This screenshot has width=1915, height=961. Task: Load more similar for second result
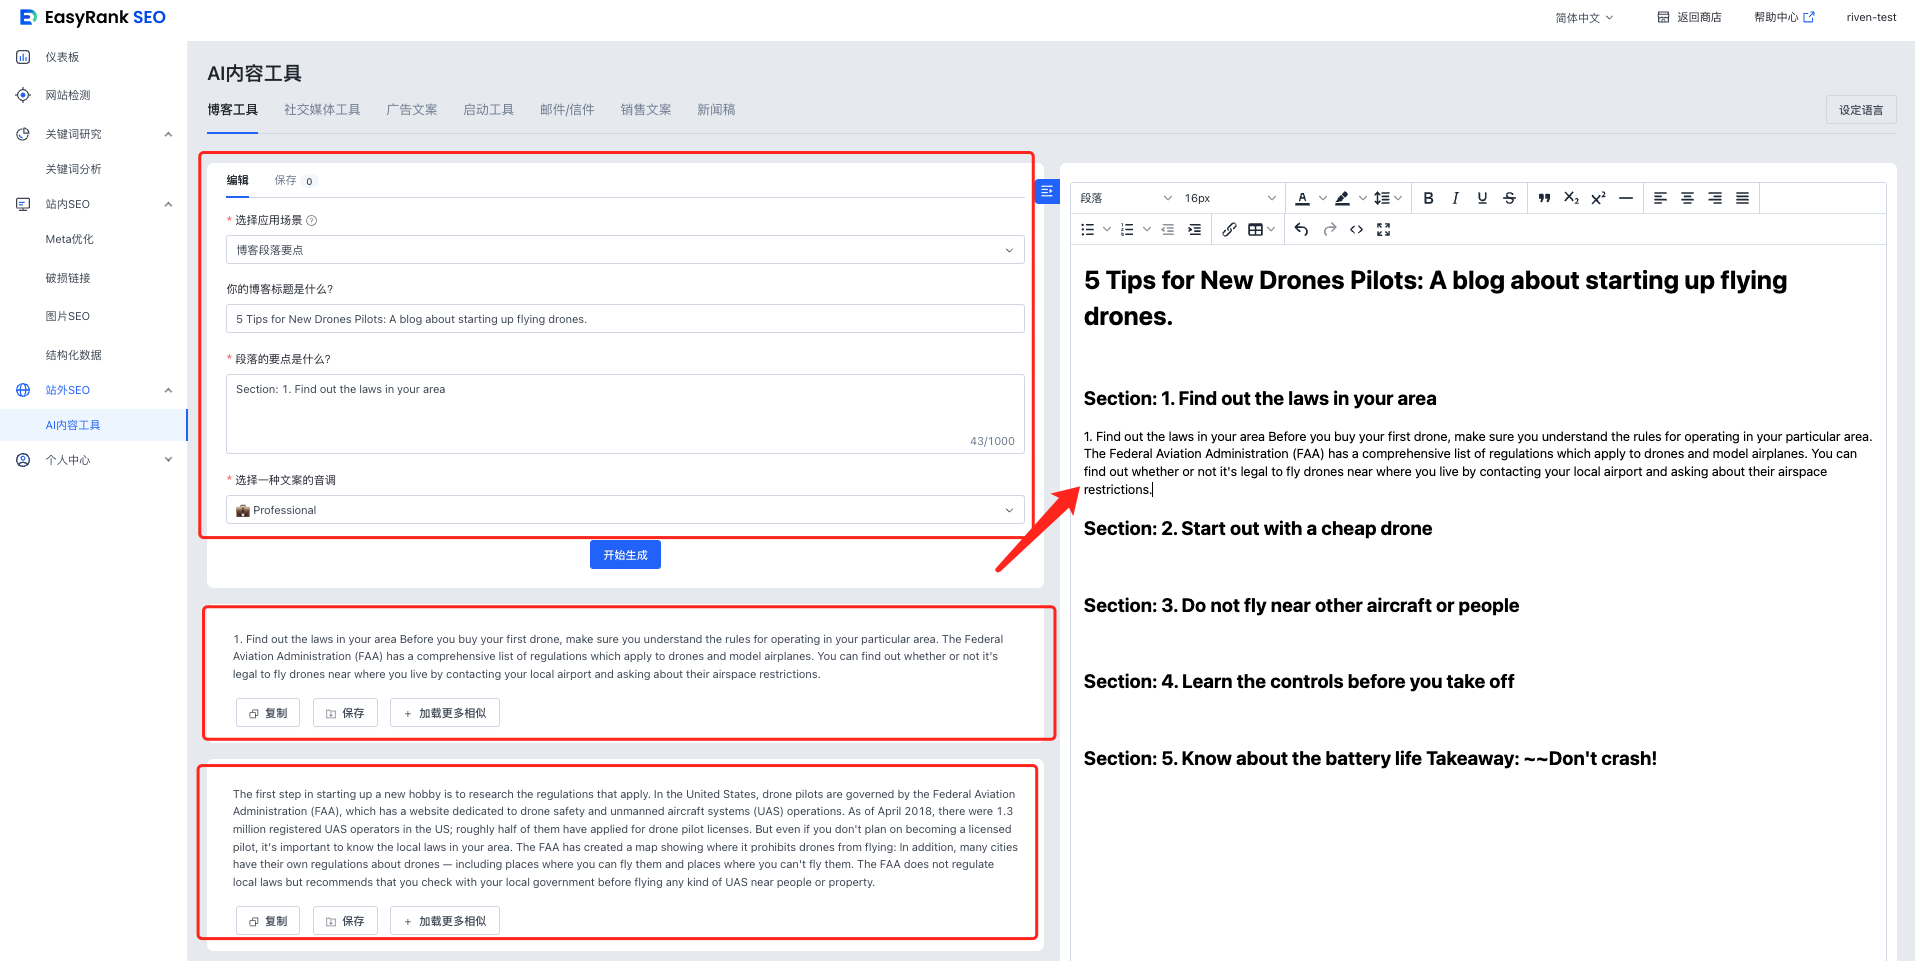click(x=445, y=921)
